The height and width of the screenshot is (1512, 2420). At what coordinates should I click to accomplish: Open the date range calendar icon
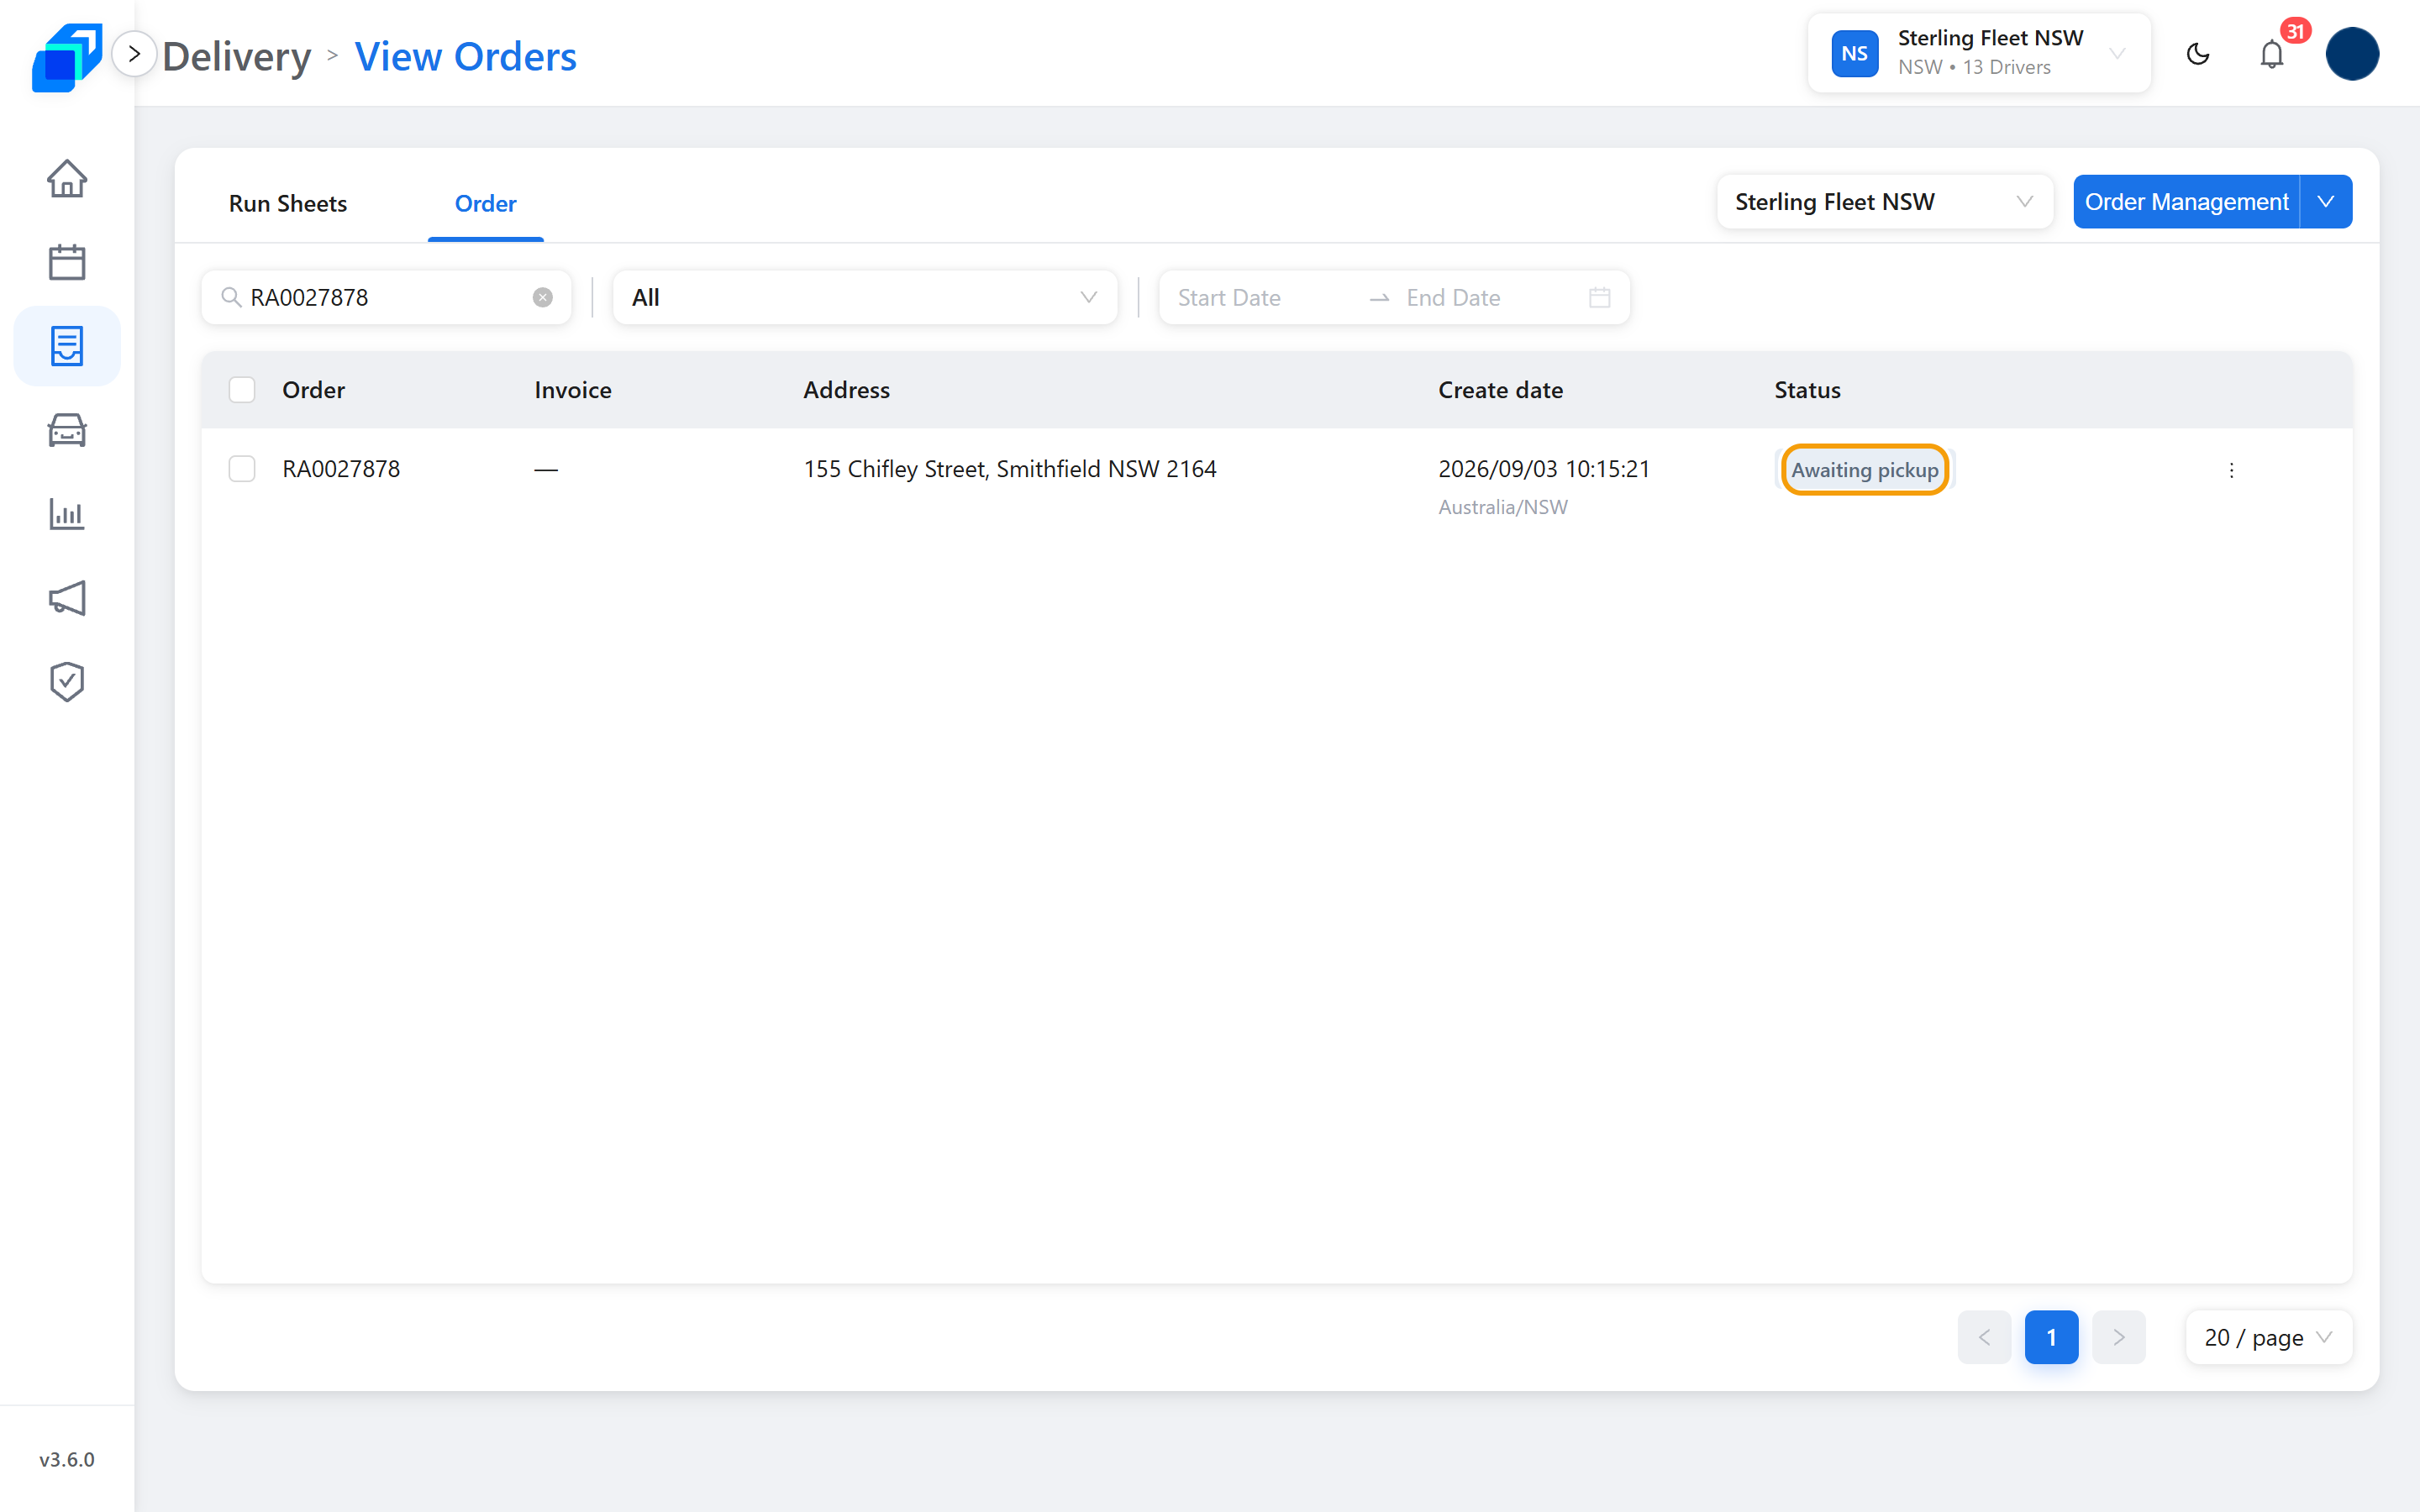tap(1599, 297)
